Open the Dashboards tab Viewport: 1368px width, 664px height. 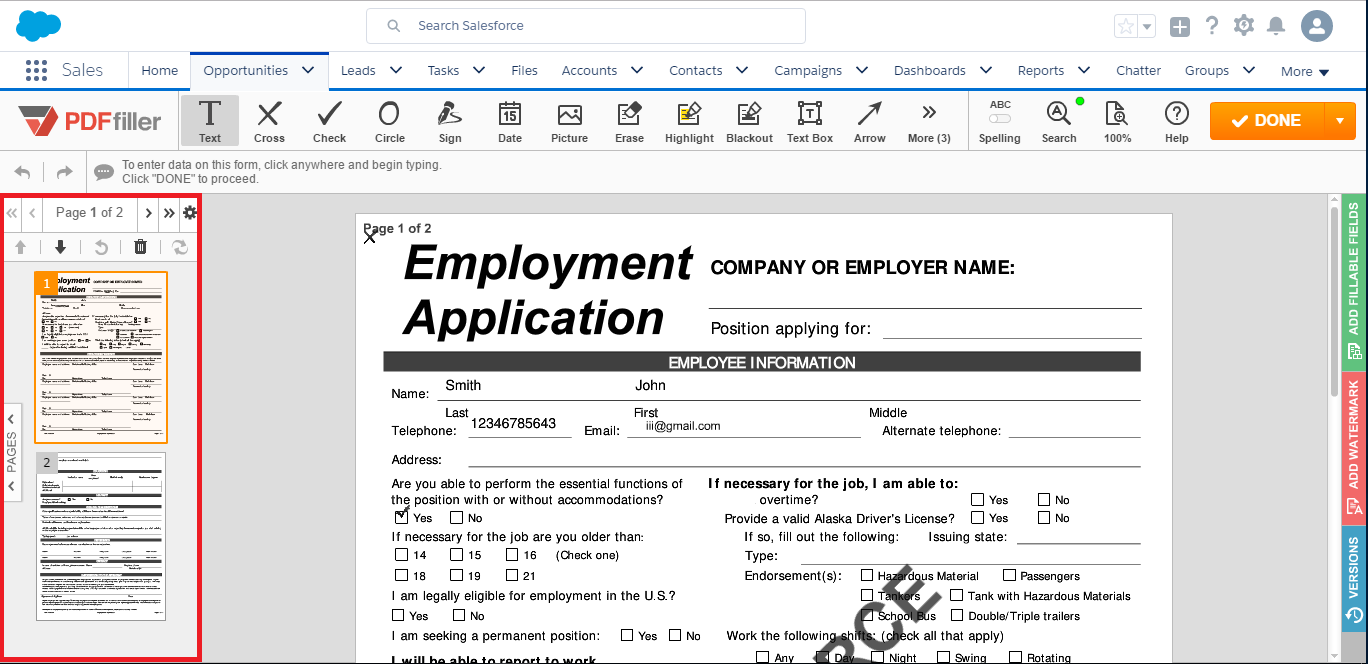click(x=930, y=70)
